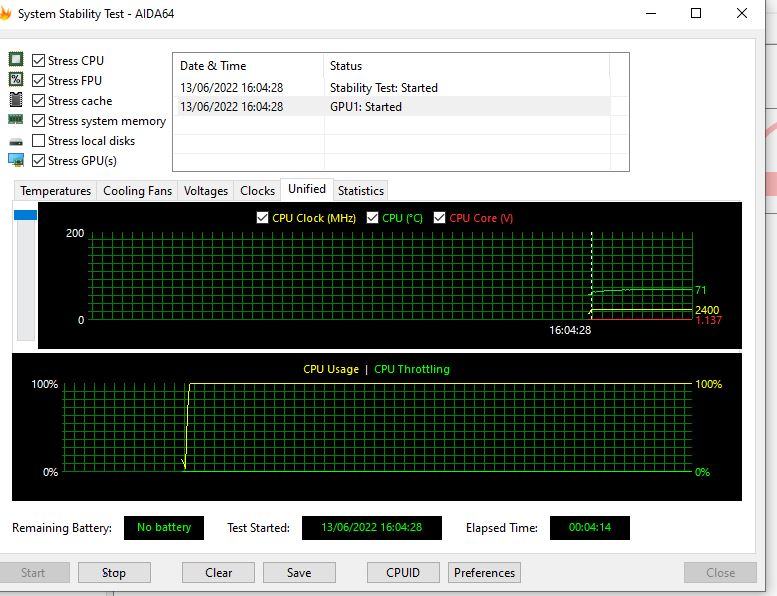This screenshot has width=777, height=596.
Task: Open Preferences
Action: click(x=484, y=573)
